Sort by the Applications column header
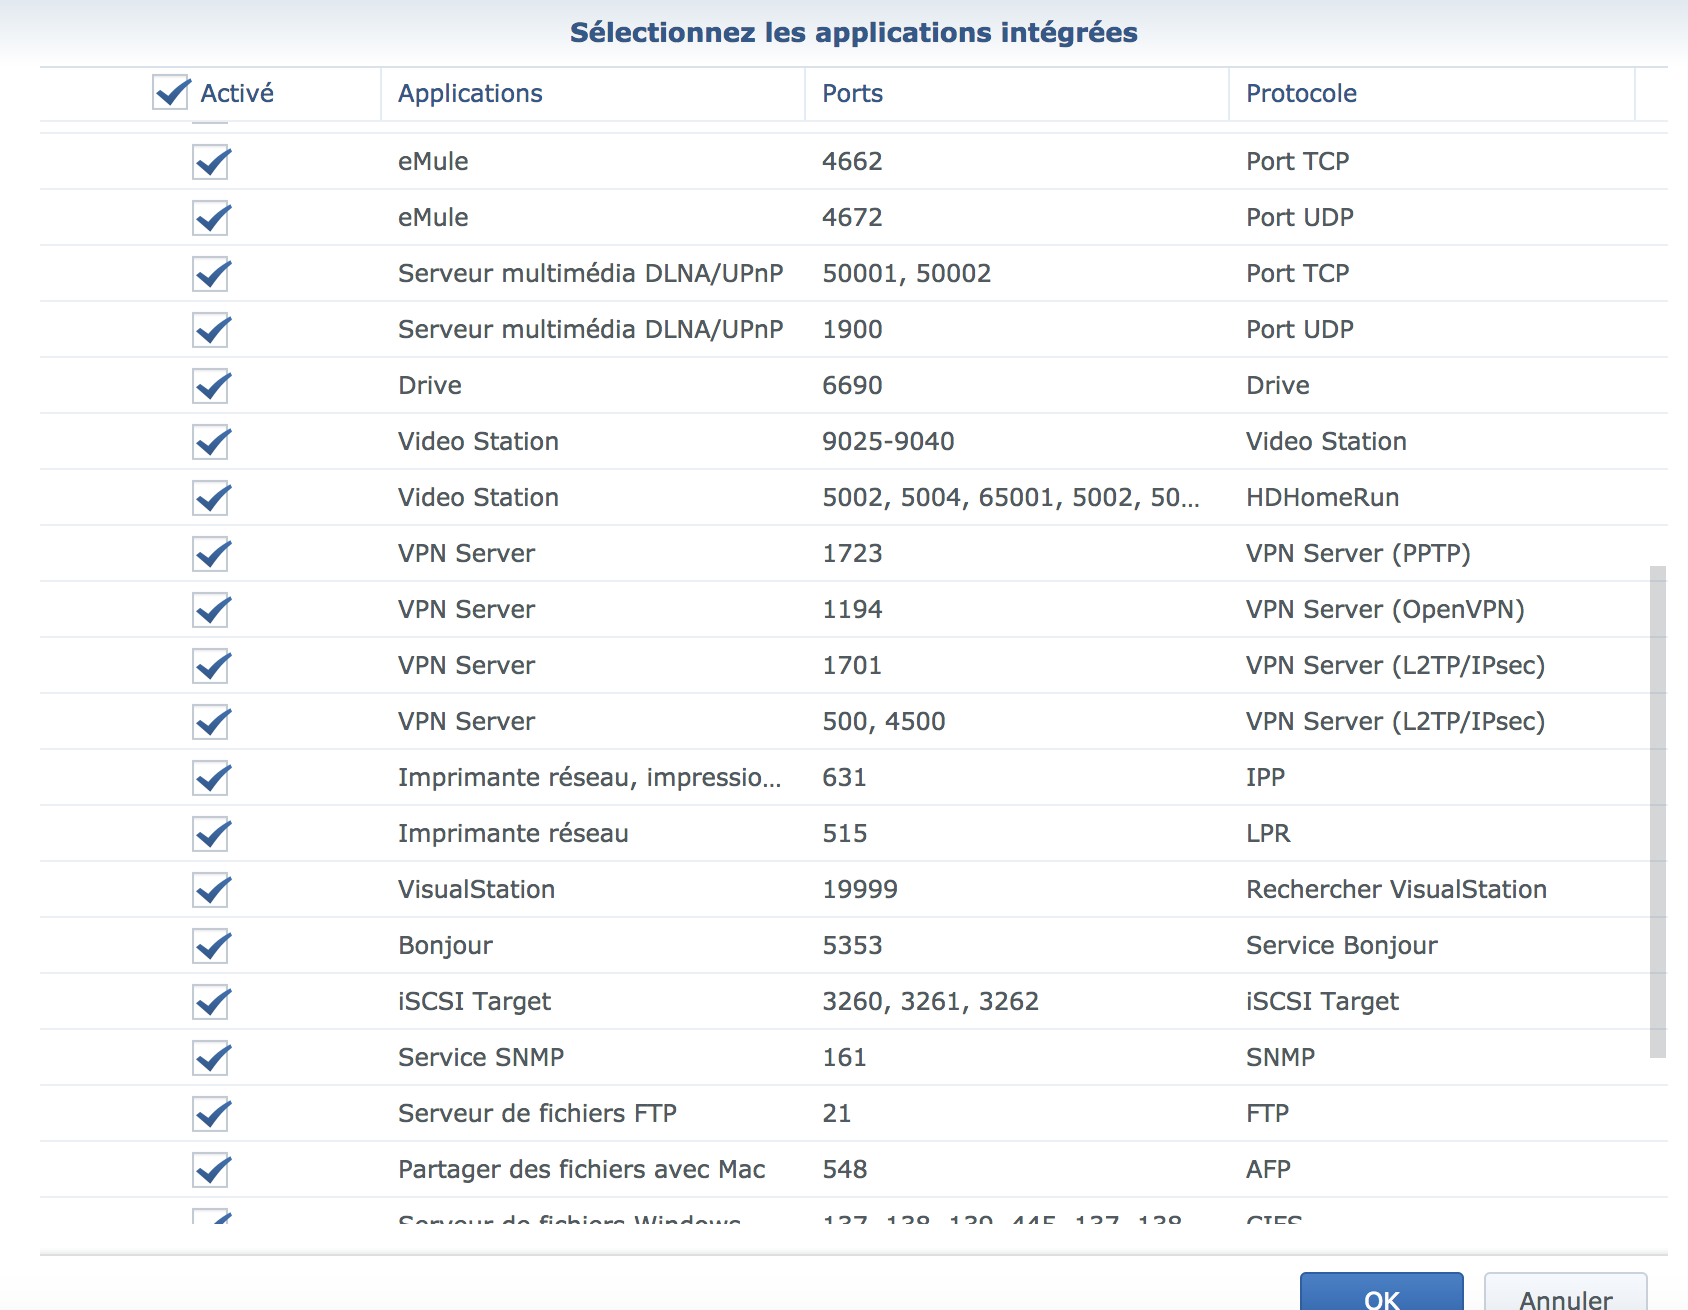1688x1310 pixels. pyautogui.click(x=592, y=94)
